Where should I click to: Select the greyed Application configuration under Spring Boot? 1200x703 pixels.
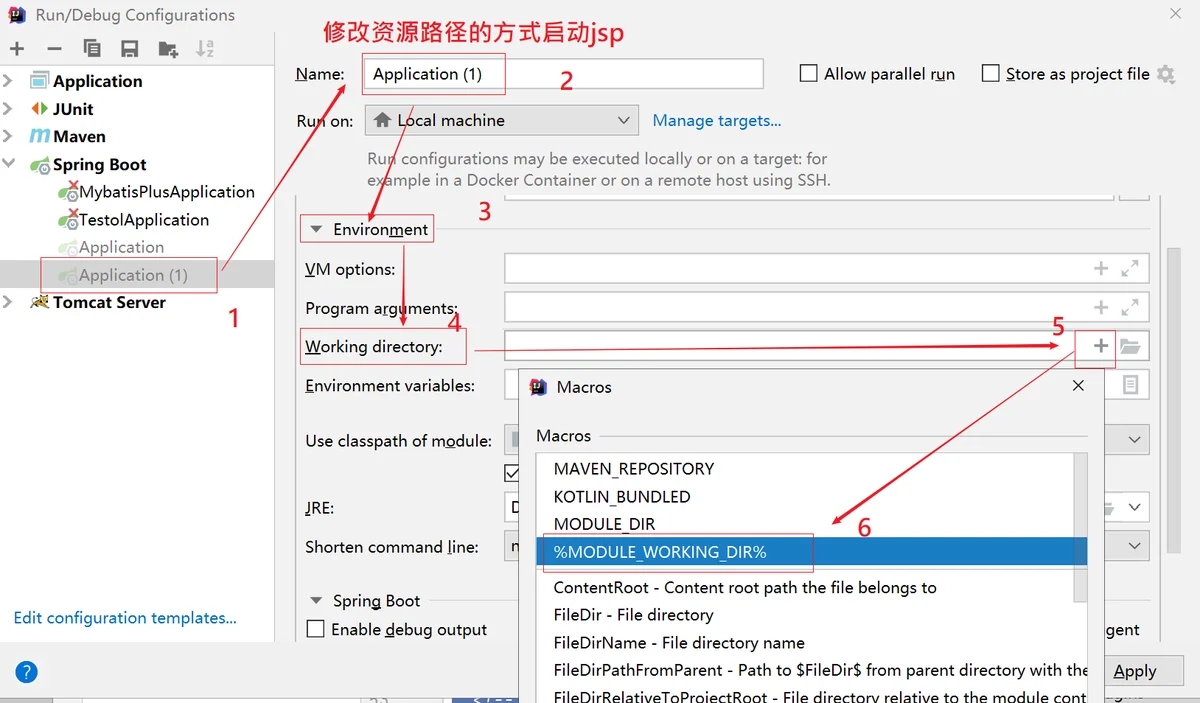111,247
